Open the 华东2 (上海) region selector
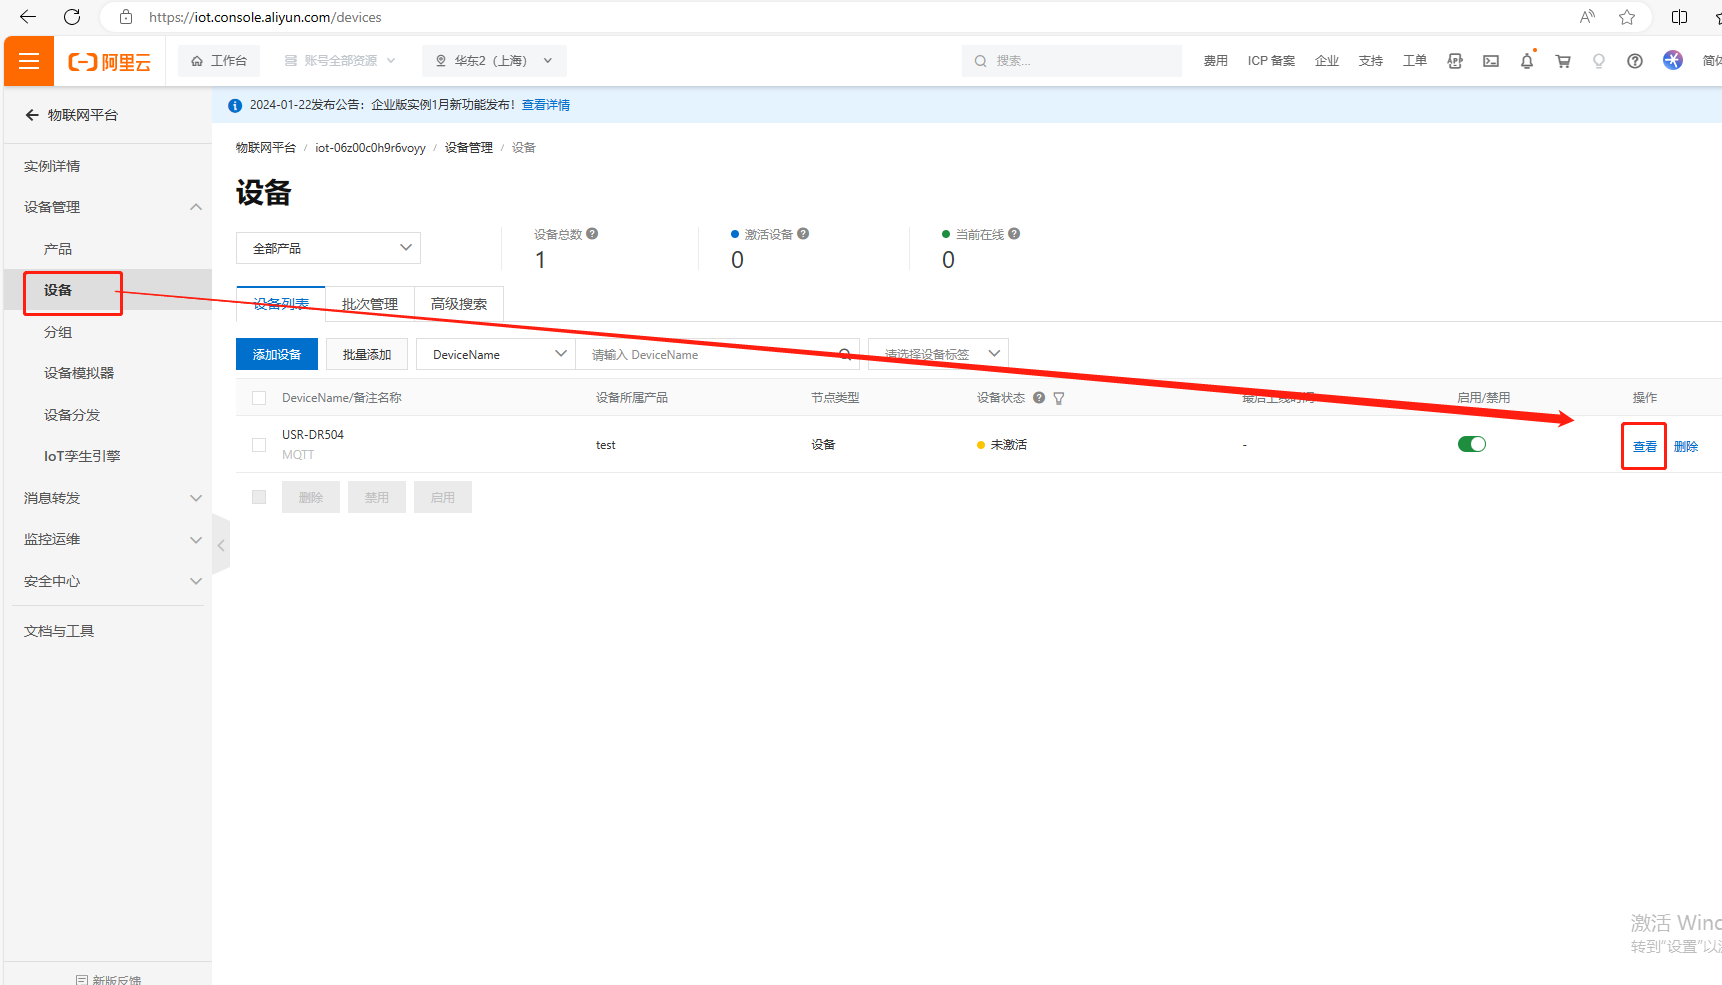Viewport: 1722px width, 985px height. [x=494, y=61]
